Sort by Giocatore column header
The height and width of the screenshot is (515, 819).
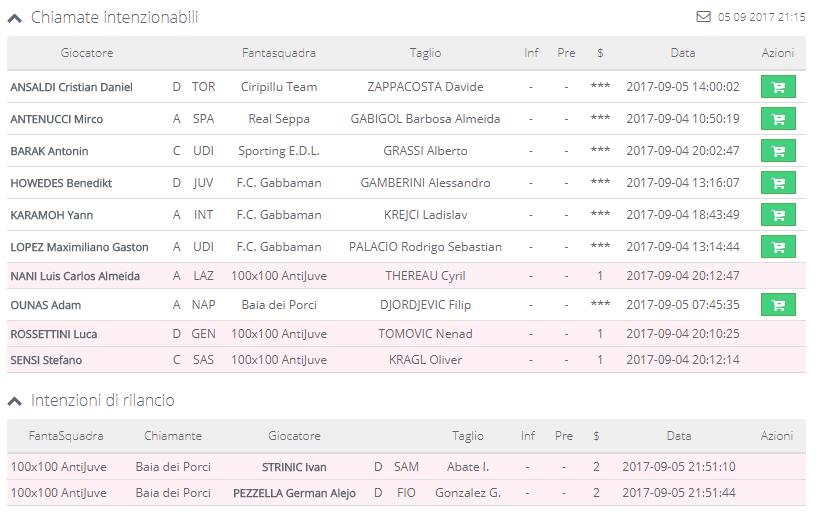click(87, 53)
